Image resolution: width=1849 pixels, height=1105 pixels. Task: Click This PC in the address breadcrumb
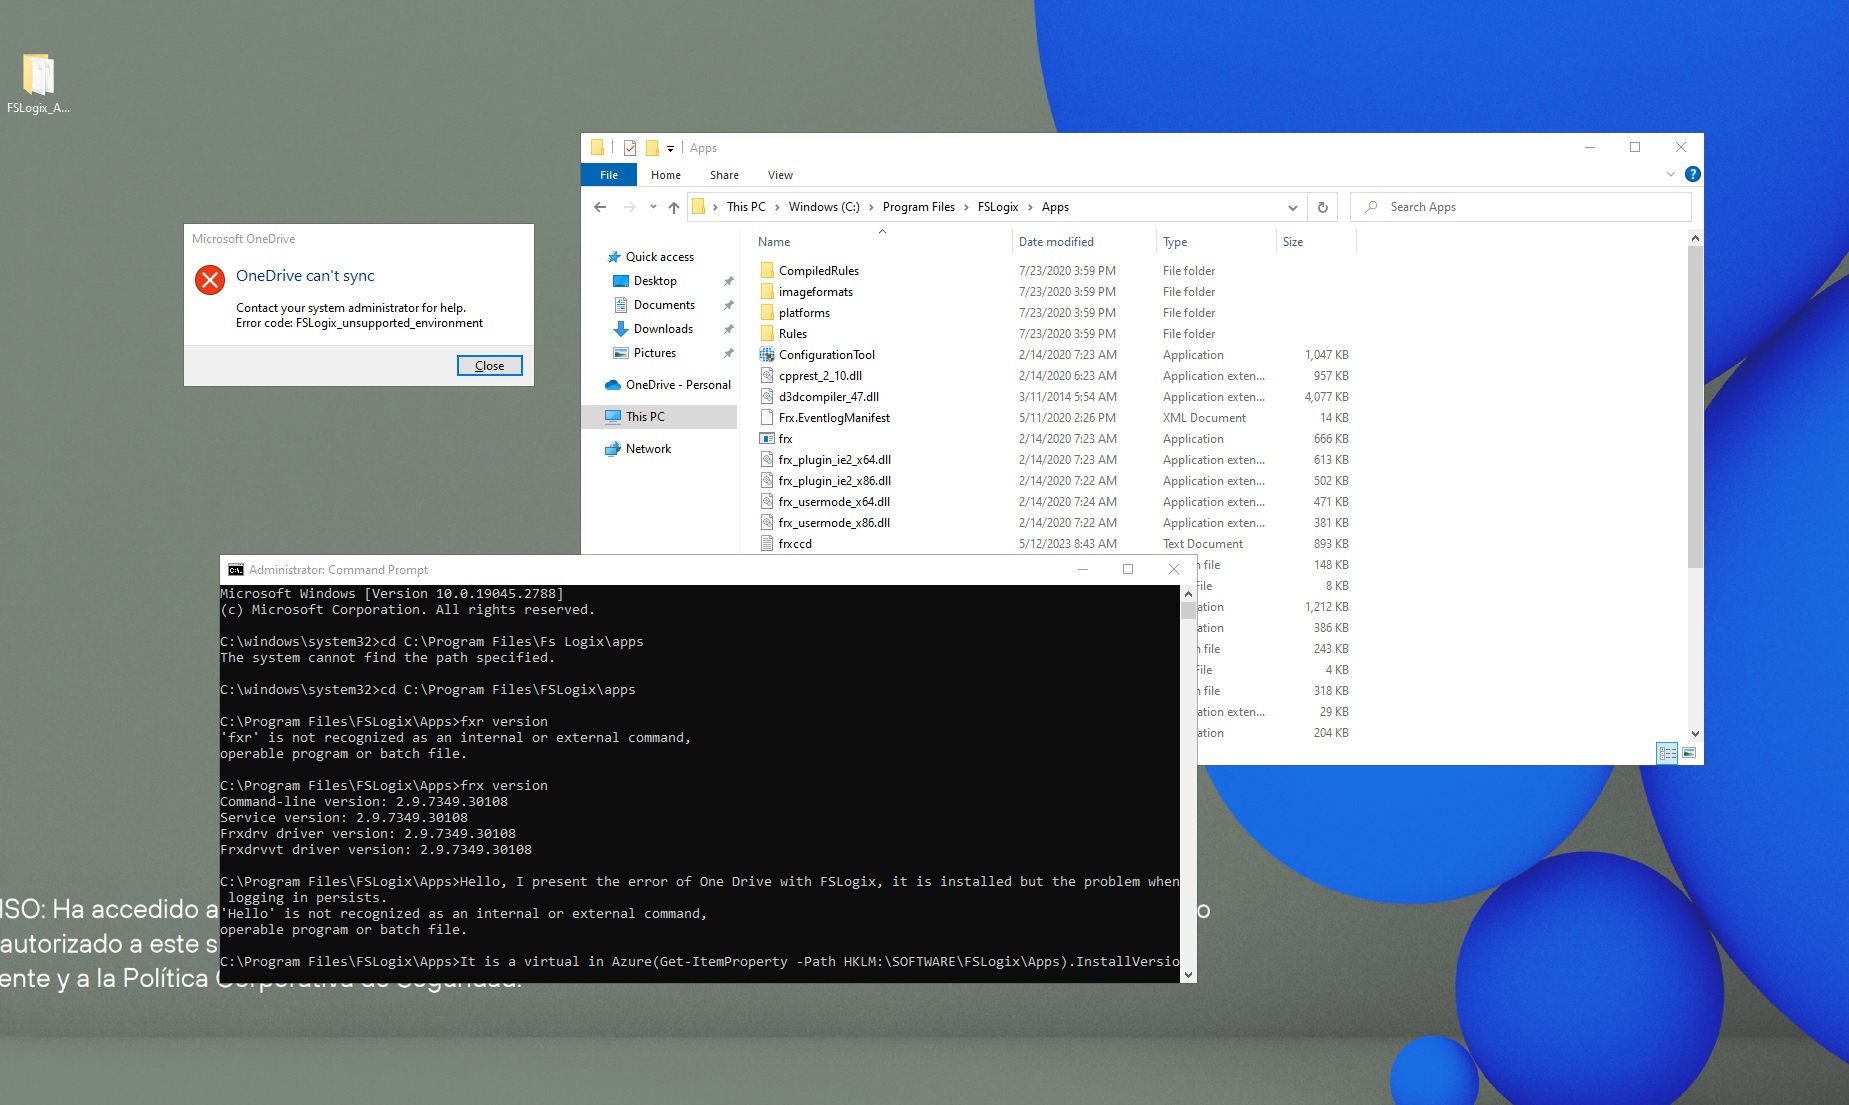[746, 207]
